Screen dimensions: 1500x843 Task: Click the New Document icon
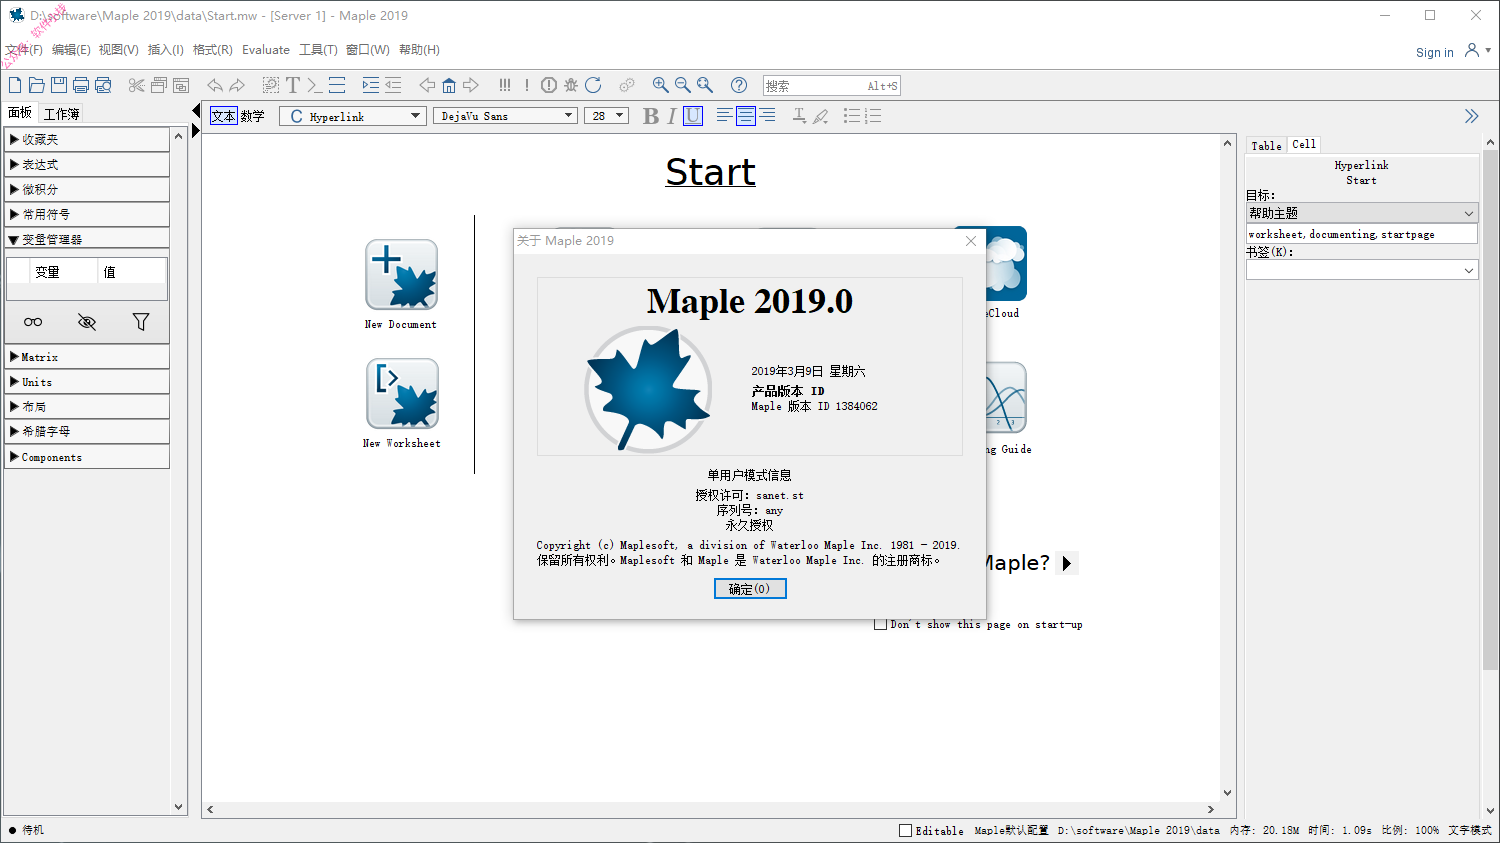point(401,275)
